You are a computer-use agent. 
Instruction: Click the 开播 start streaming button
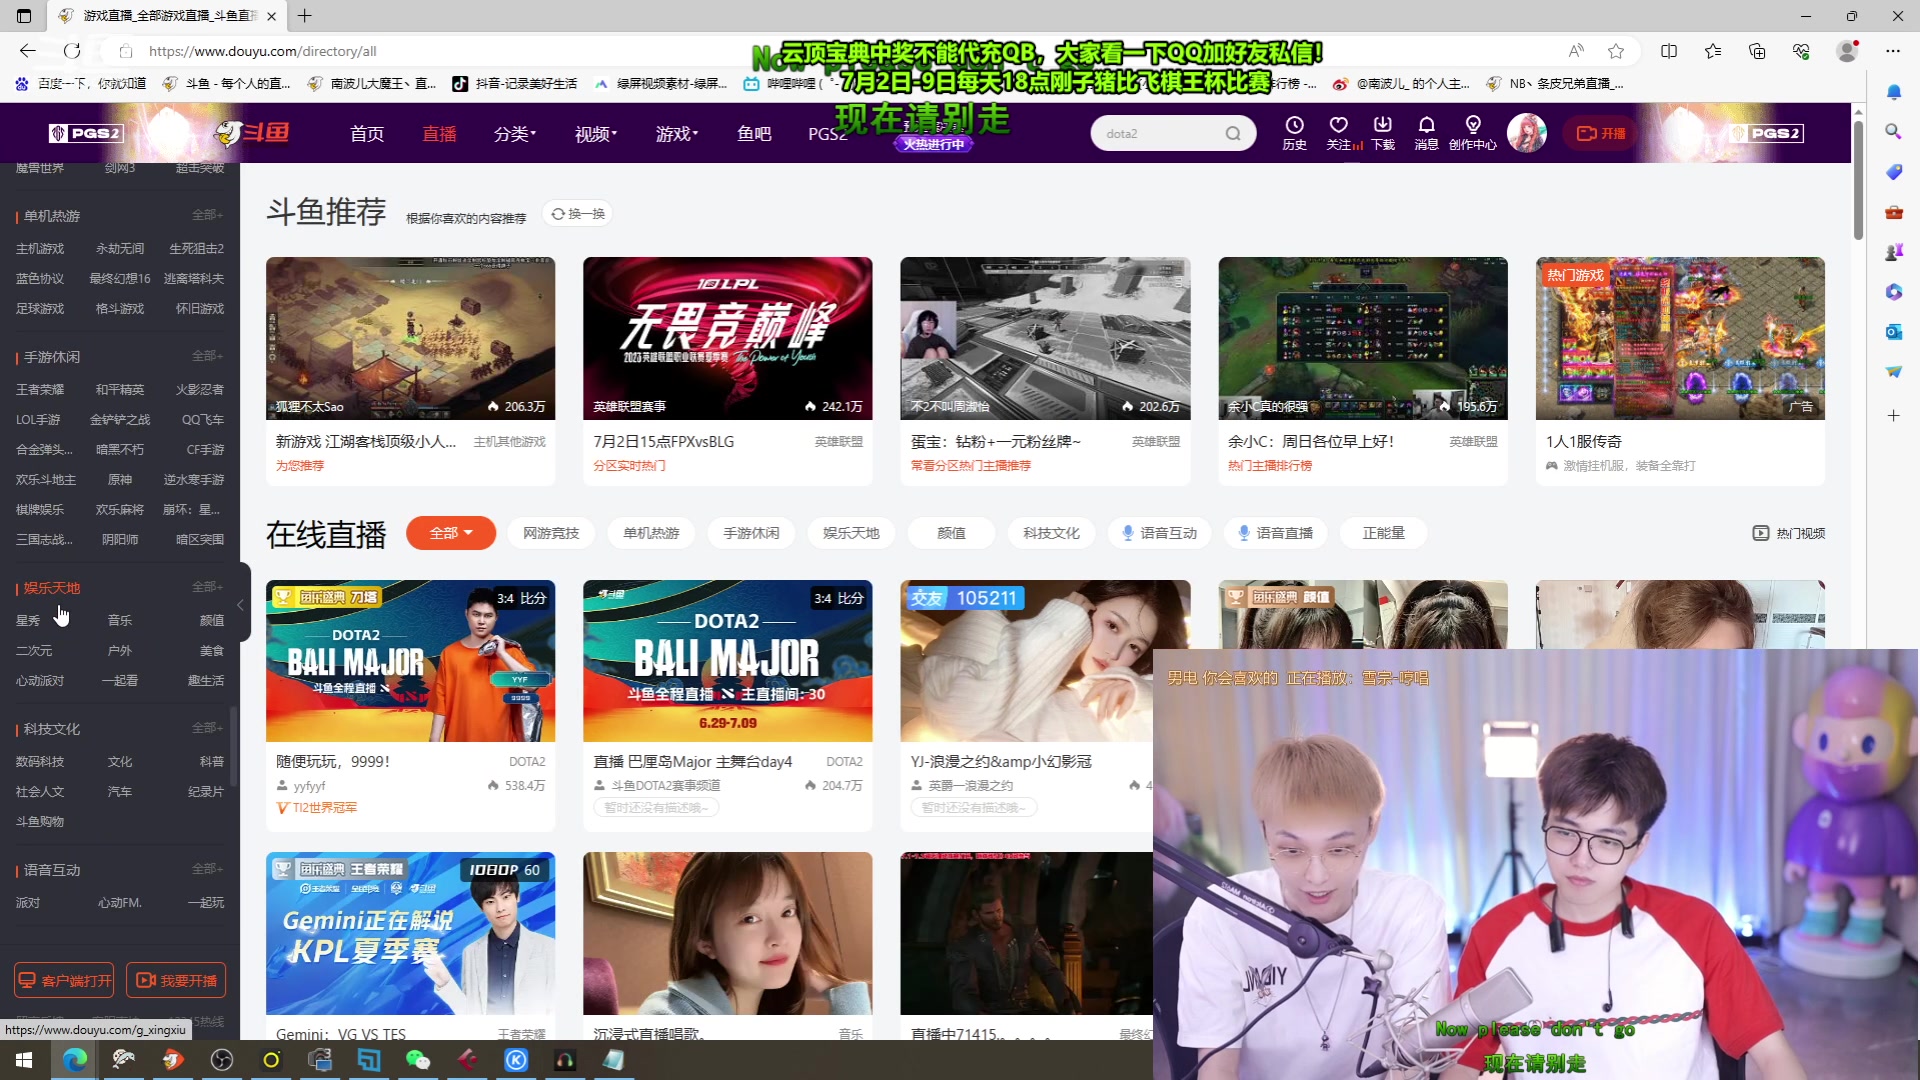click(x=1600, y=133)
